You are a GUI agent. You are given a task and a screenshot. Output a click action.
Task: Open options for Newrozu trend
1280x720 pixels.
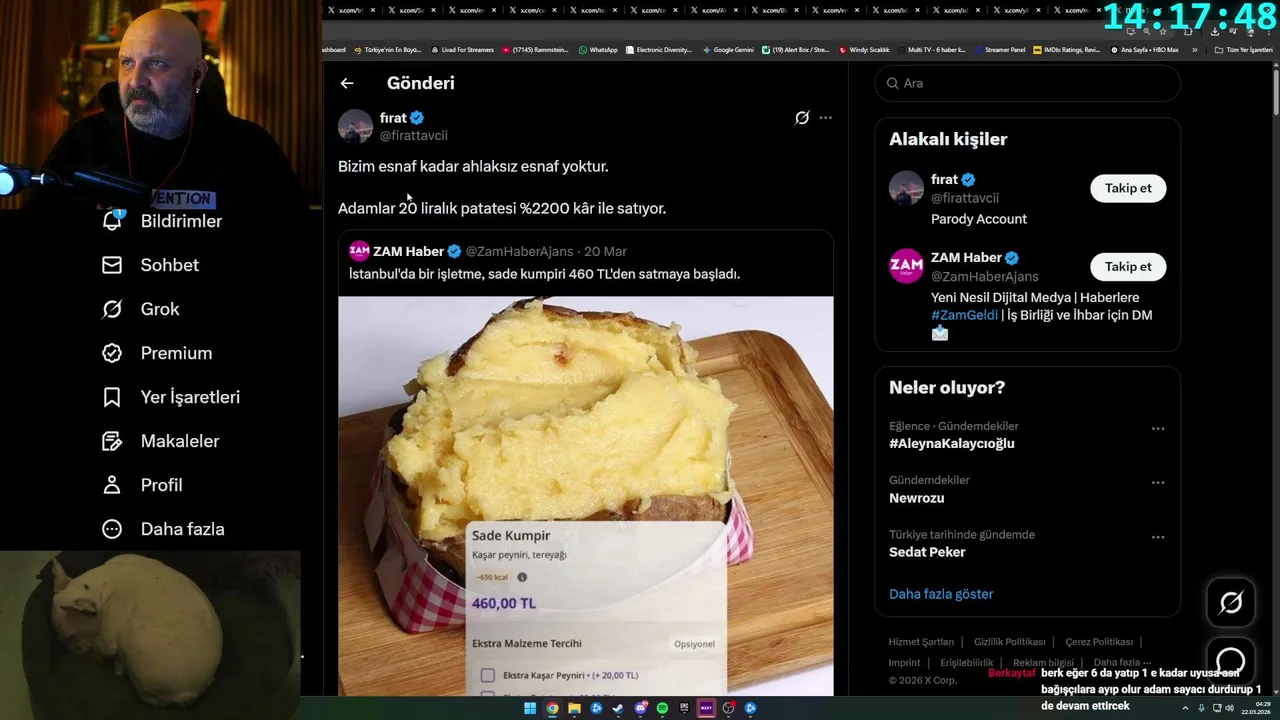1158,482
